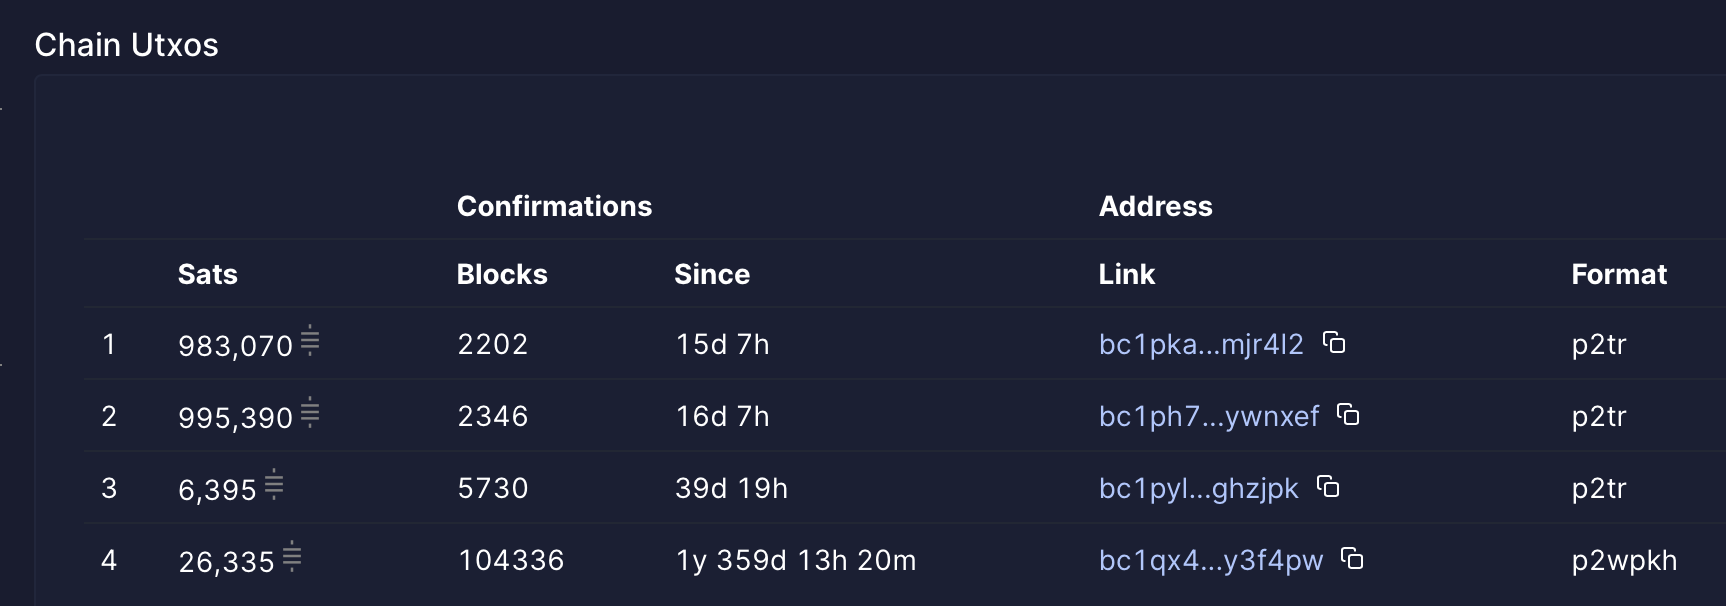Click the Link column header
1726x606 pixels.
click(1127, 274)
